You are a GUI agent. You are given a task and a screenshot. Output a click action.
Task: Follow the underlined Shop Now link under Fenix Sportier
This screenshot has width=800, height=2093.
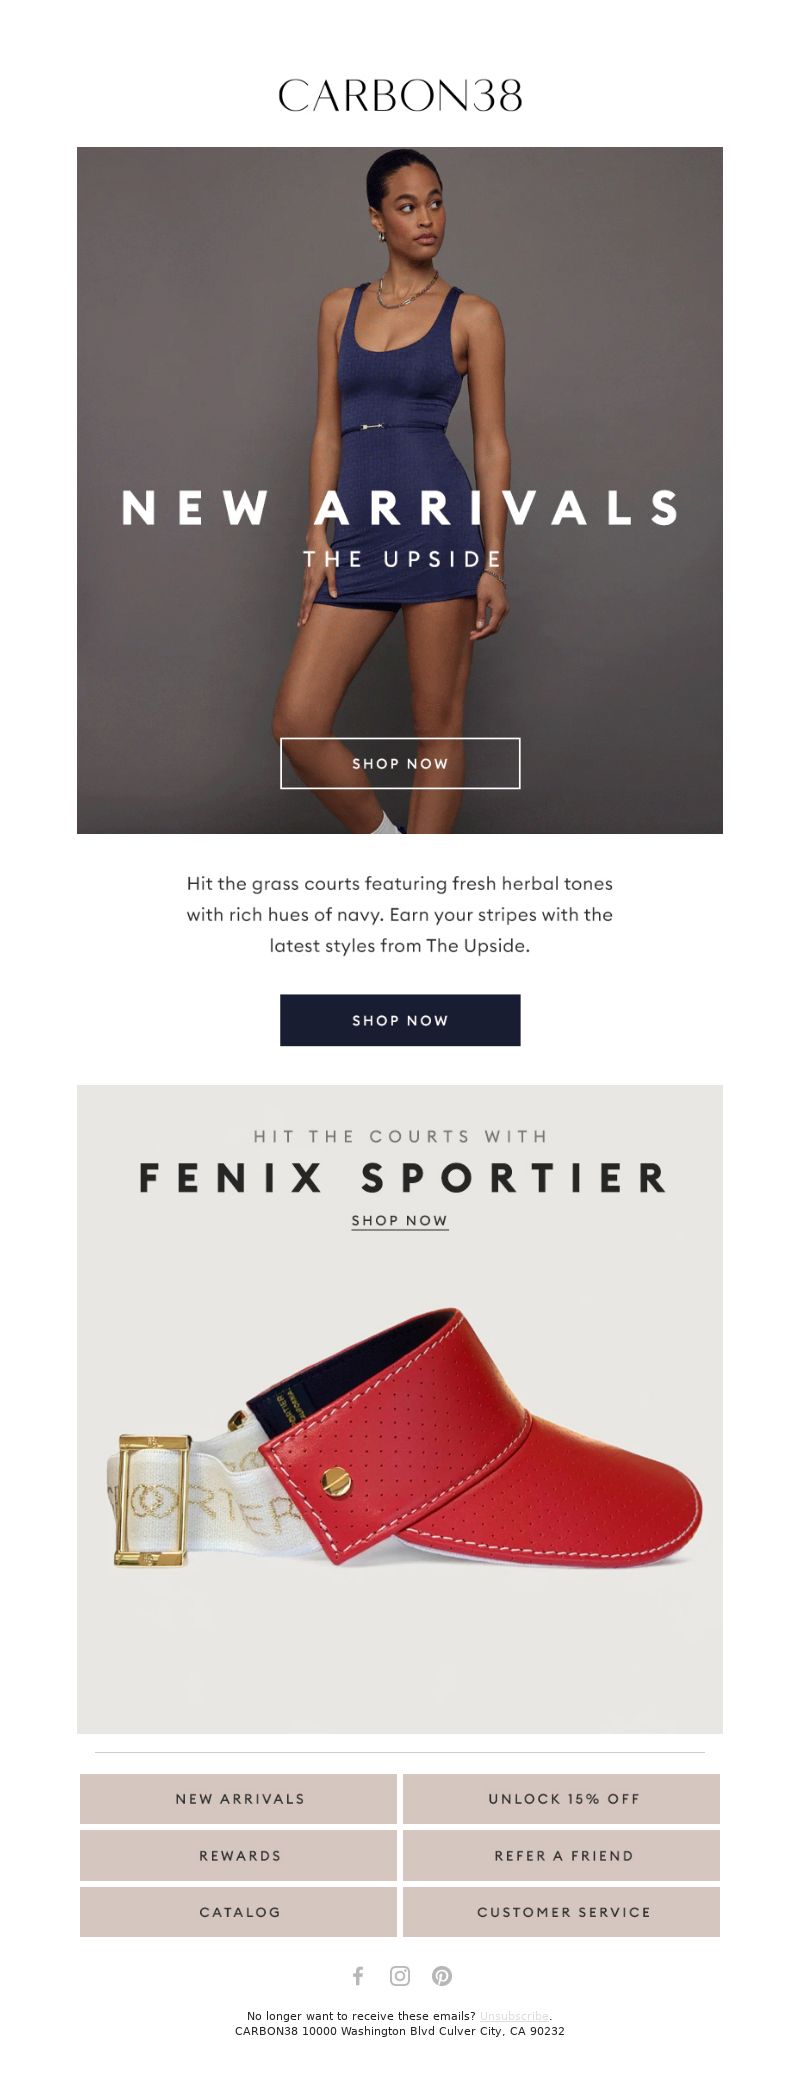click(400, 1220)
